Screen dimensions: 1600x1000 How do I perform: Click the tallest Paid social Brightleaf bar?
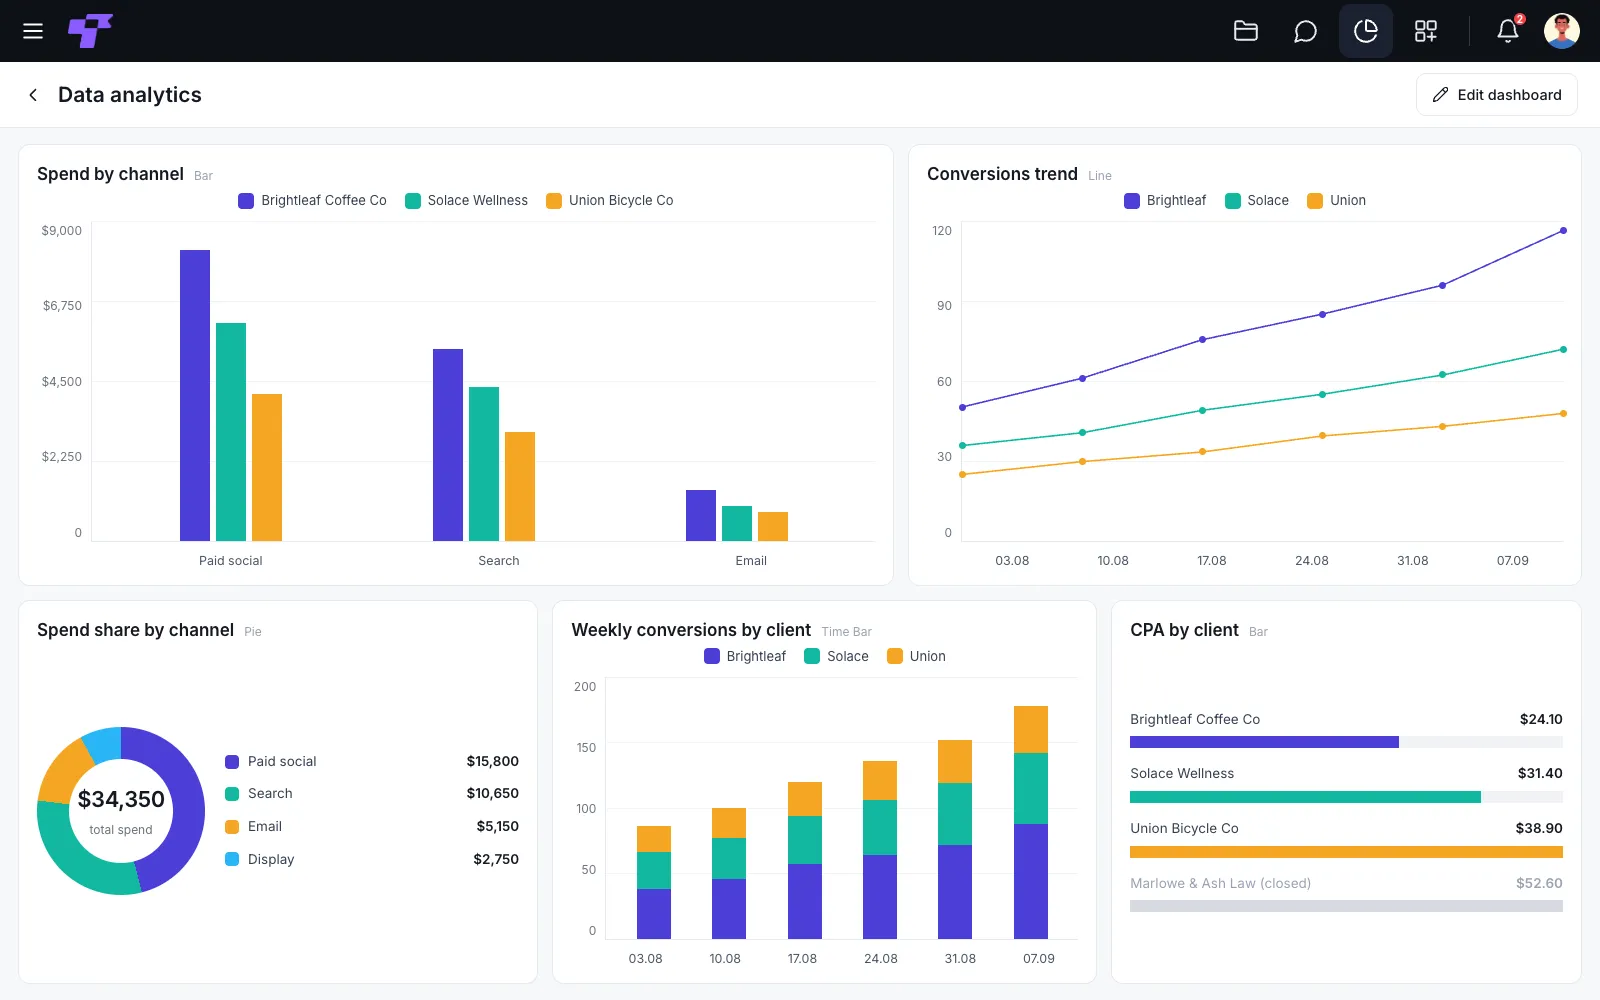pyautogui.click(x=195, y=395)
